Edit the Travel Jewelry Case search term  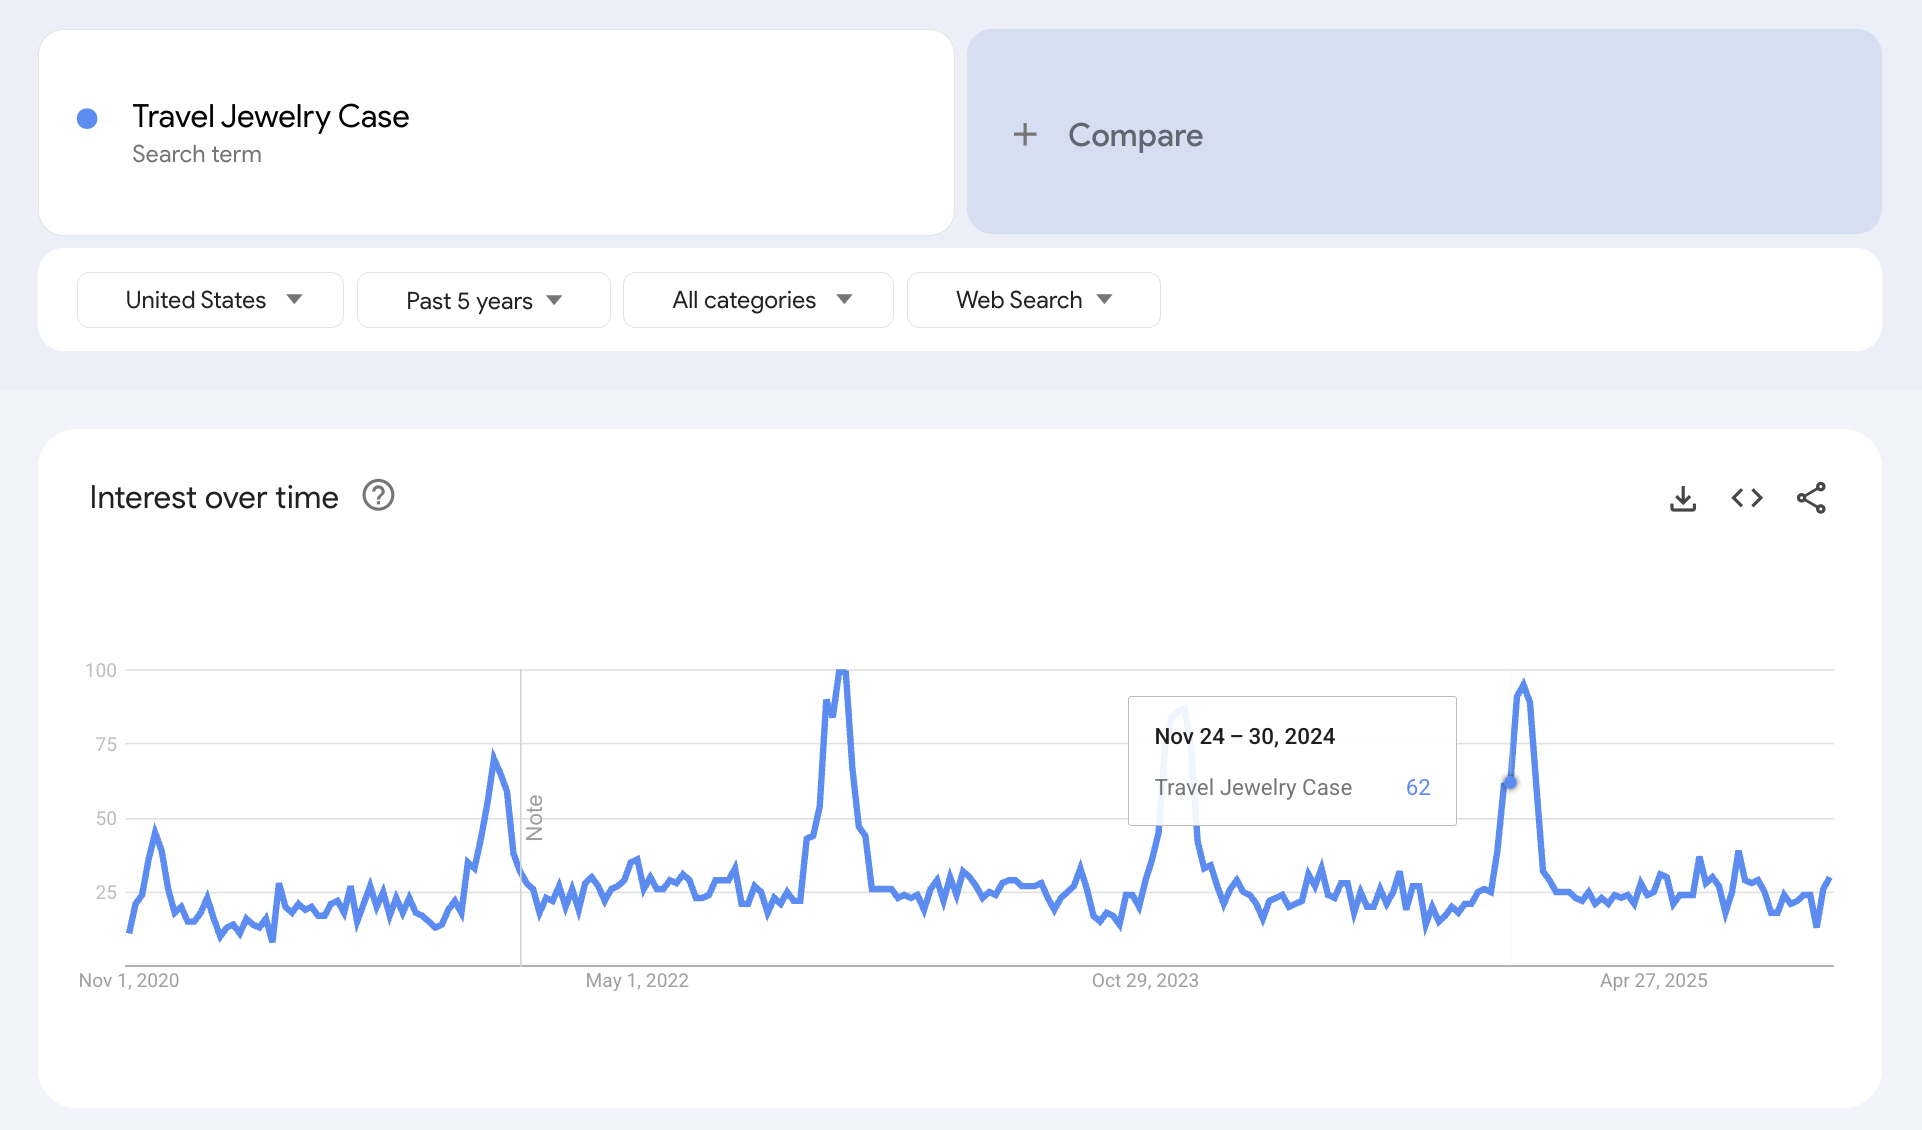point(270,117)
